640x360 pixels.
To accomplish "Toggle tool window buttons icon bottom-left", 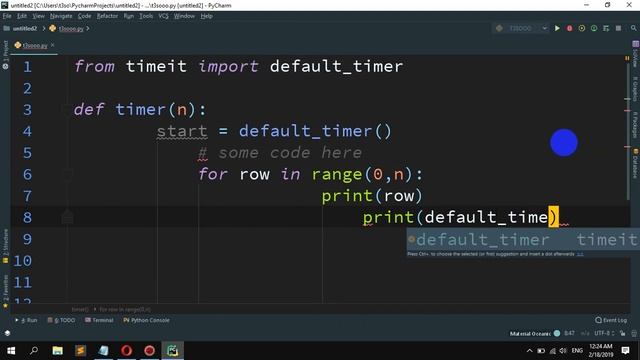I will click(7, 333).
